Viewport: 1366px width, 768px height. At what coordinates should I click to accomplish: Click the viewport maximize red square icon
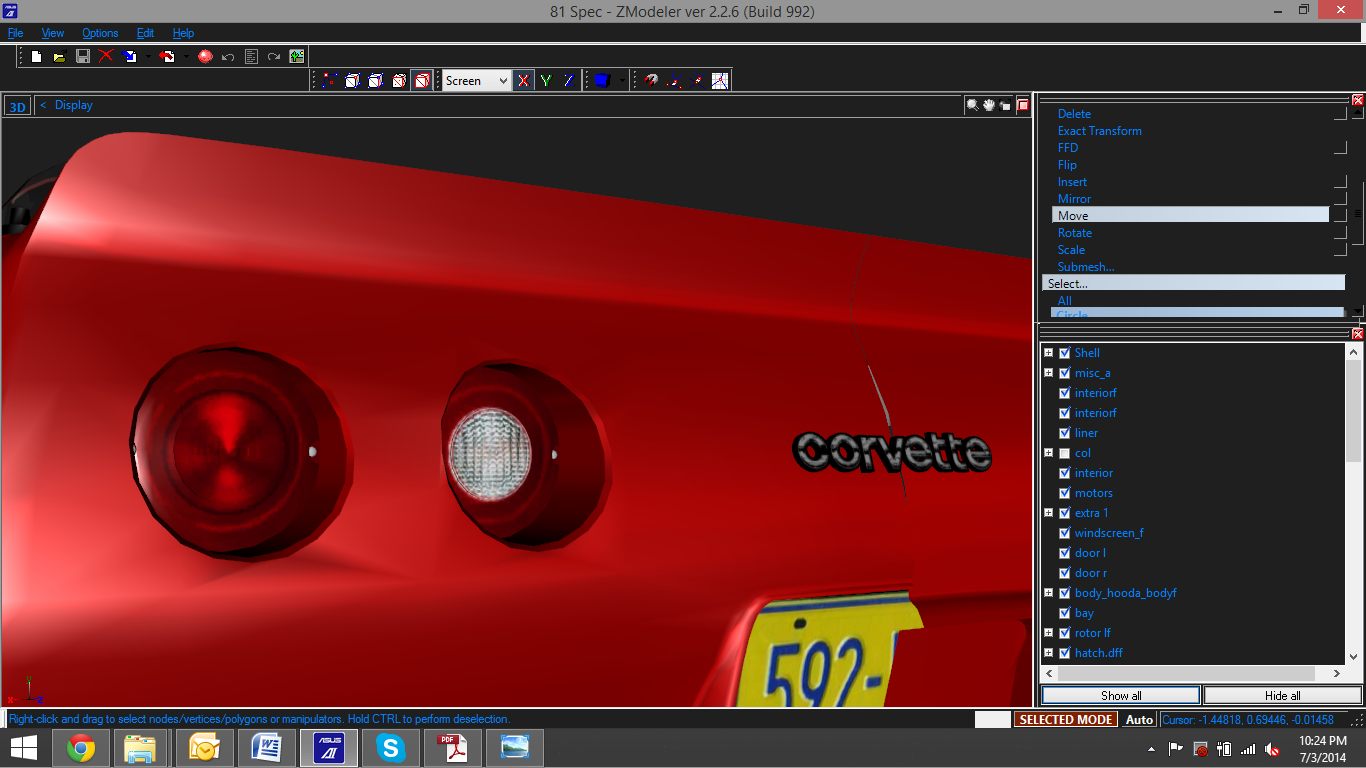[x=1023, y=105]
